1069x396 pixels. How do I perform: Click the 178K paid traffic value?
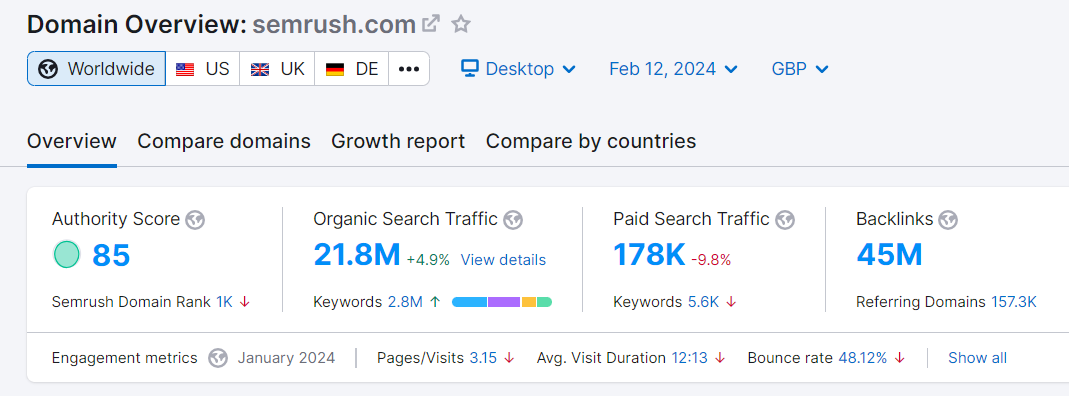(649, 255)
